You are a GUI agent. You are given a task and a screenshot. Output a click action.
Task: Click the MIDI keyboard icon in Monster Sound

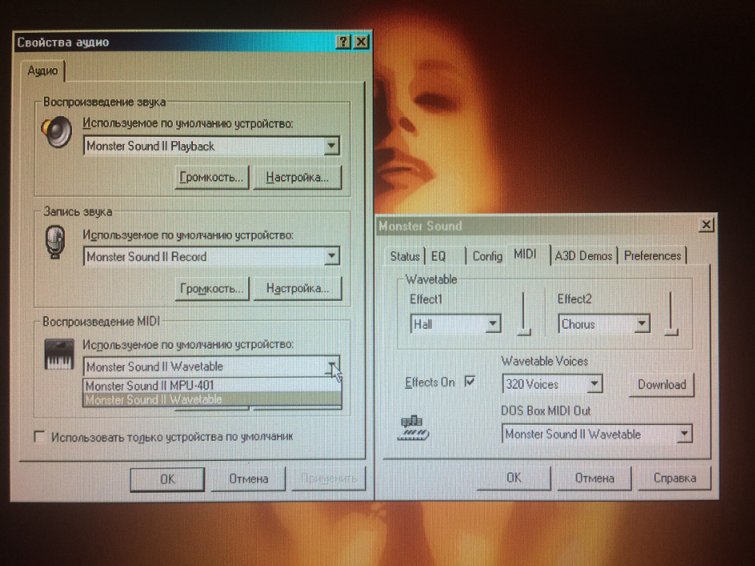[x=414, y=428]
